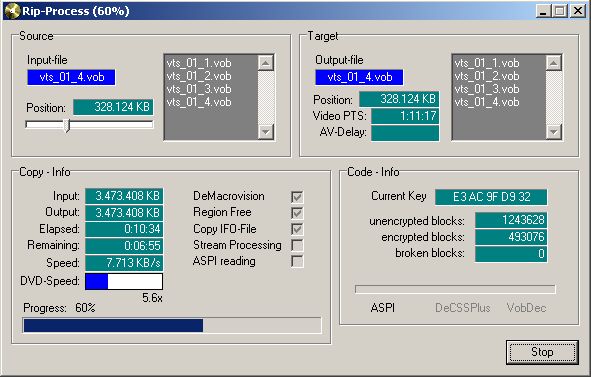Click the Target Position value field
Image resolution: width=591 pixels, height=377 pixels.
click(399, 99)
